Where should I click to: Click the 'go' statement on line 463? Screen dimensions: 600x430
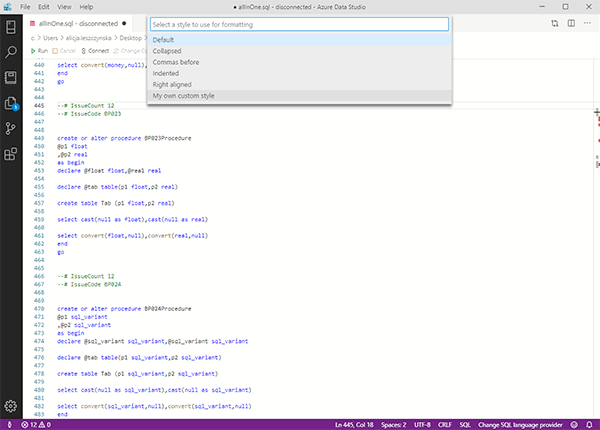60,252
